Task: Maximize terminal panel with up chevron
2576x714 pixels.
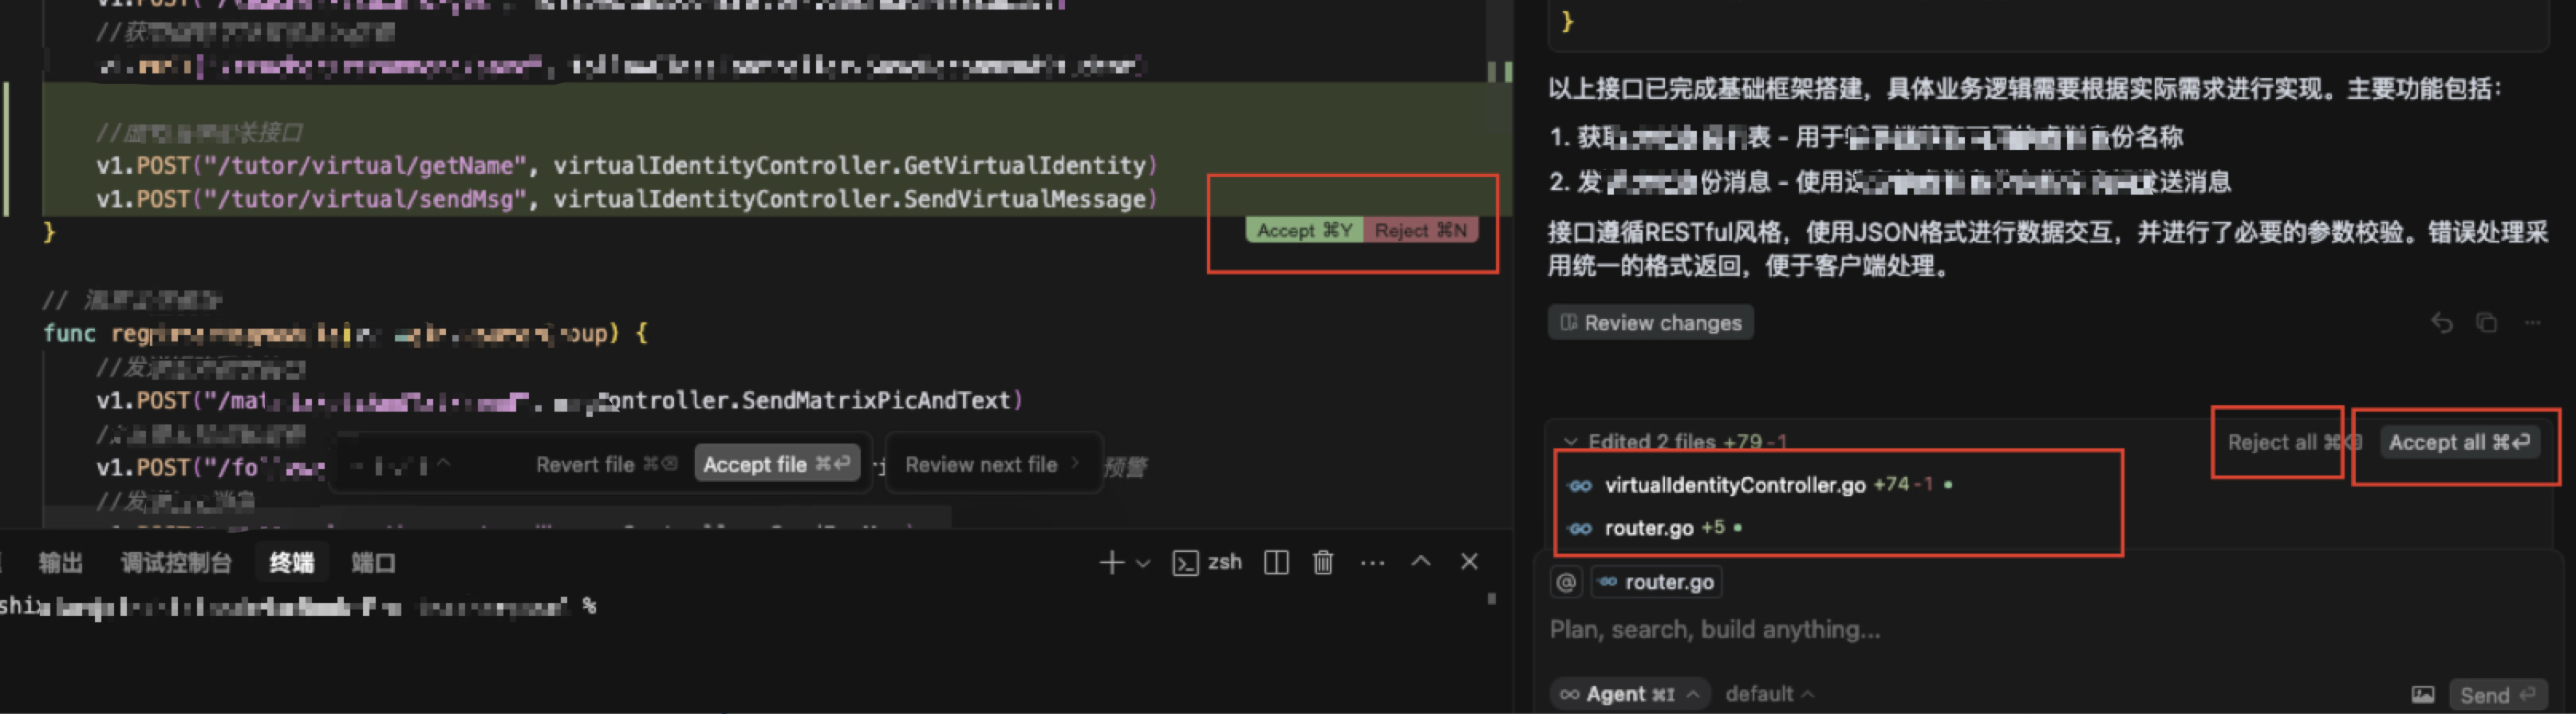Action: pyautogui.click(x=1420, y=562)
